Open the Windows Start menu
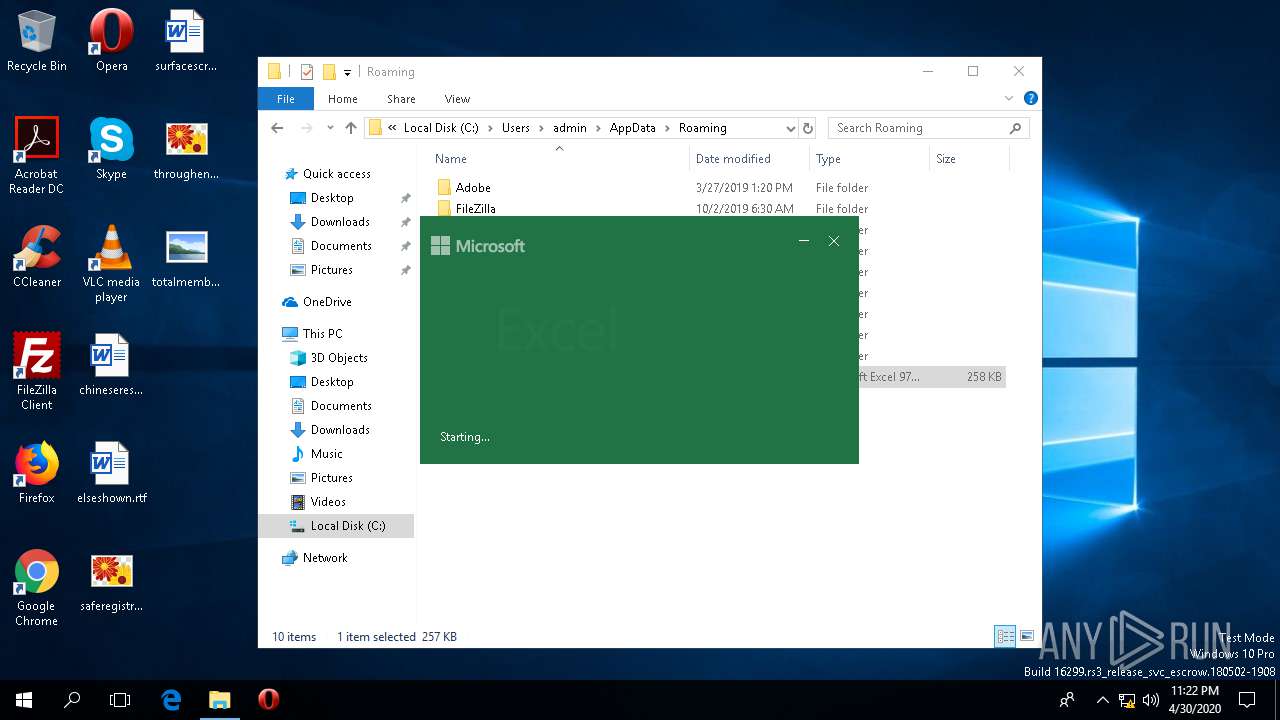Screen dimensions: 1280x720 coord(24,700)
